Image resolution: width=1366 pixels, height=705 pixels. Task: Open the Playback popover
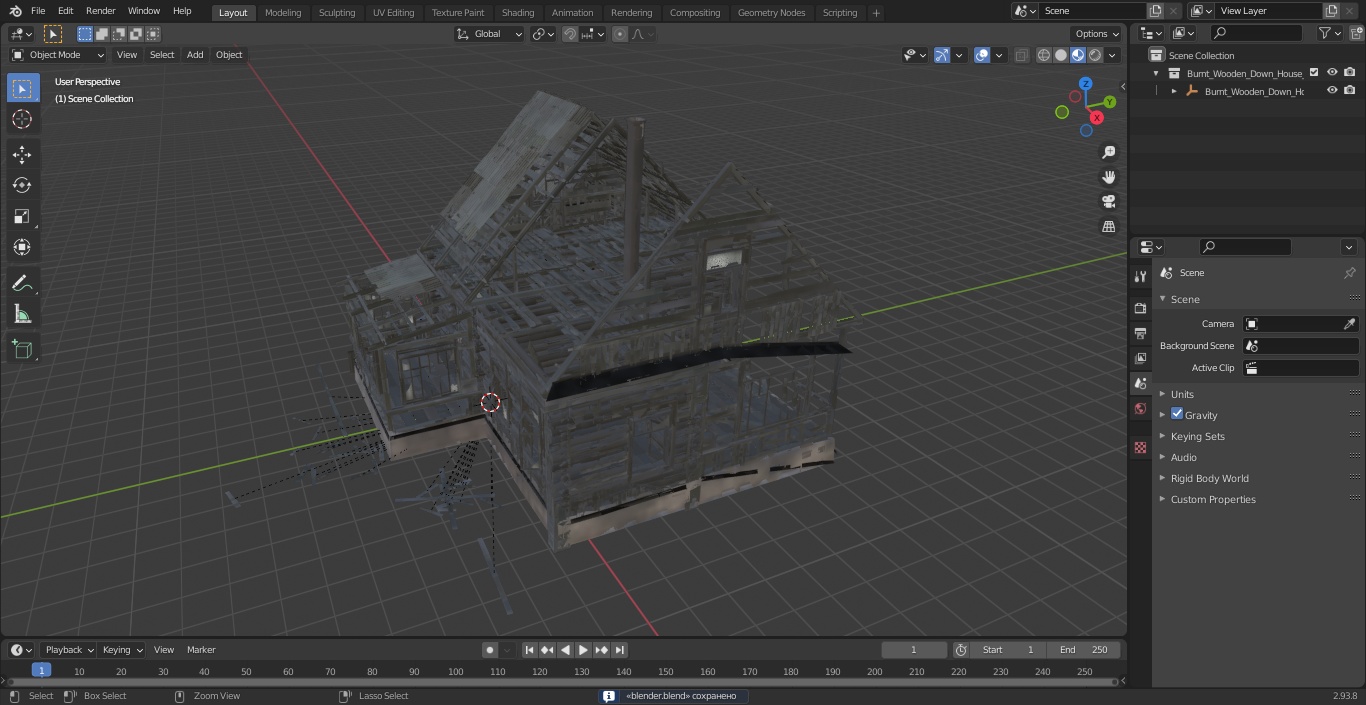click(68, 650)
